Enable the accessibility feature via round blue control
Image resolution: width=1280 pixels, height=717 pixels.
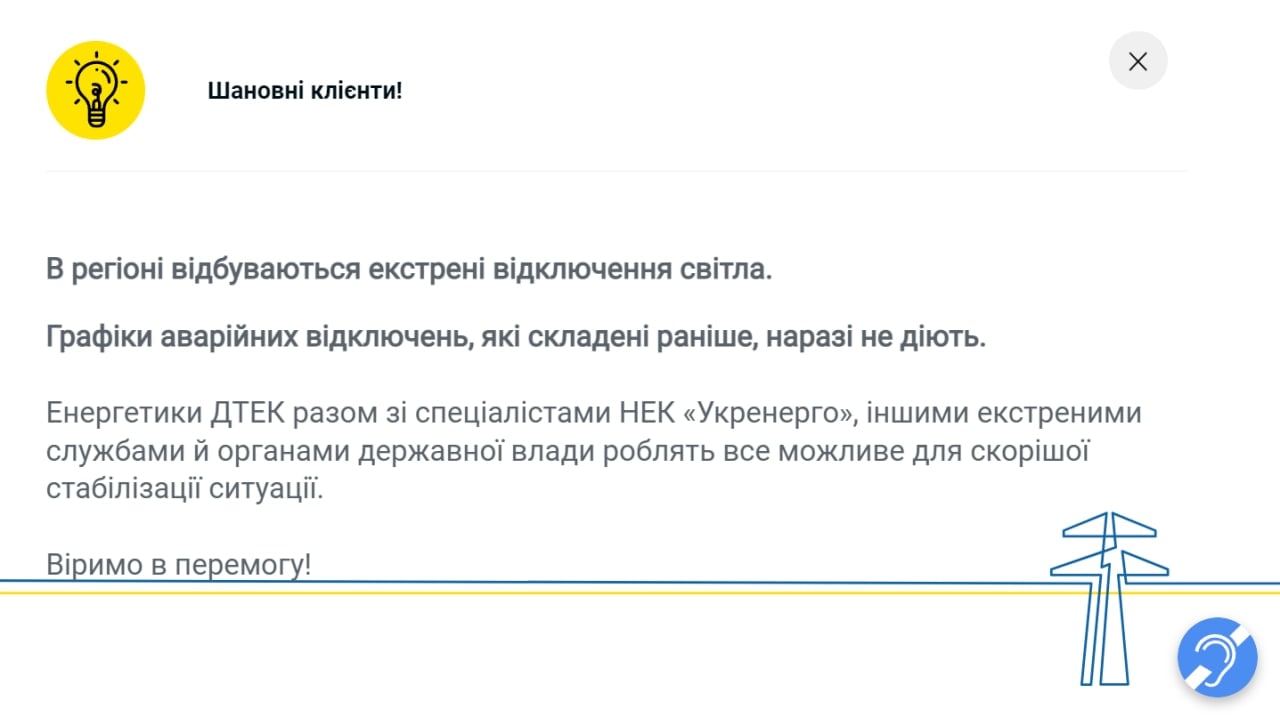(1216, 657)
